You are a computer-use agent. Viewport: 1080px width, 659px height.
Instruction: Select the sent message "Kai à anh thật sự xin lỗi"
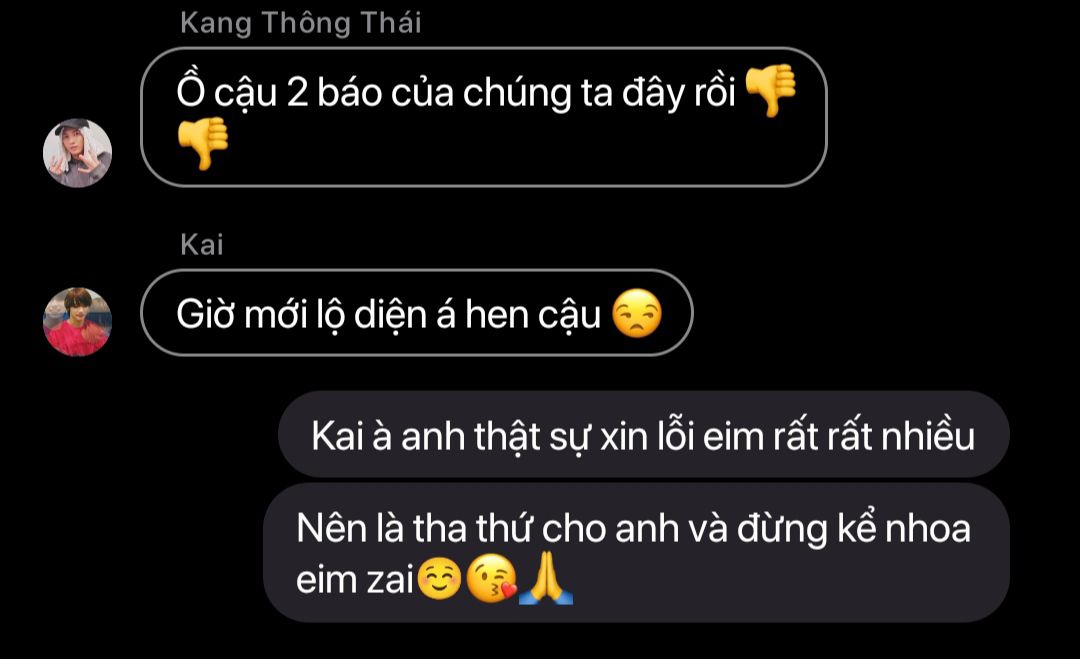pyautogui.click(x=643, y=435)
